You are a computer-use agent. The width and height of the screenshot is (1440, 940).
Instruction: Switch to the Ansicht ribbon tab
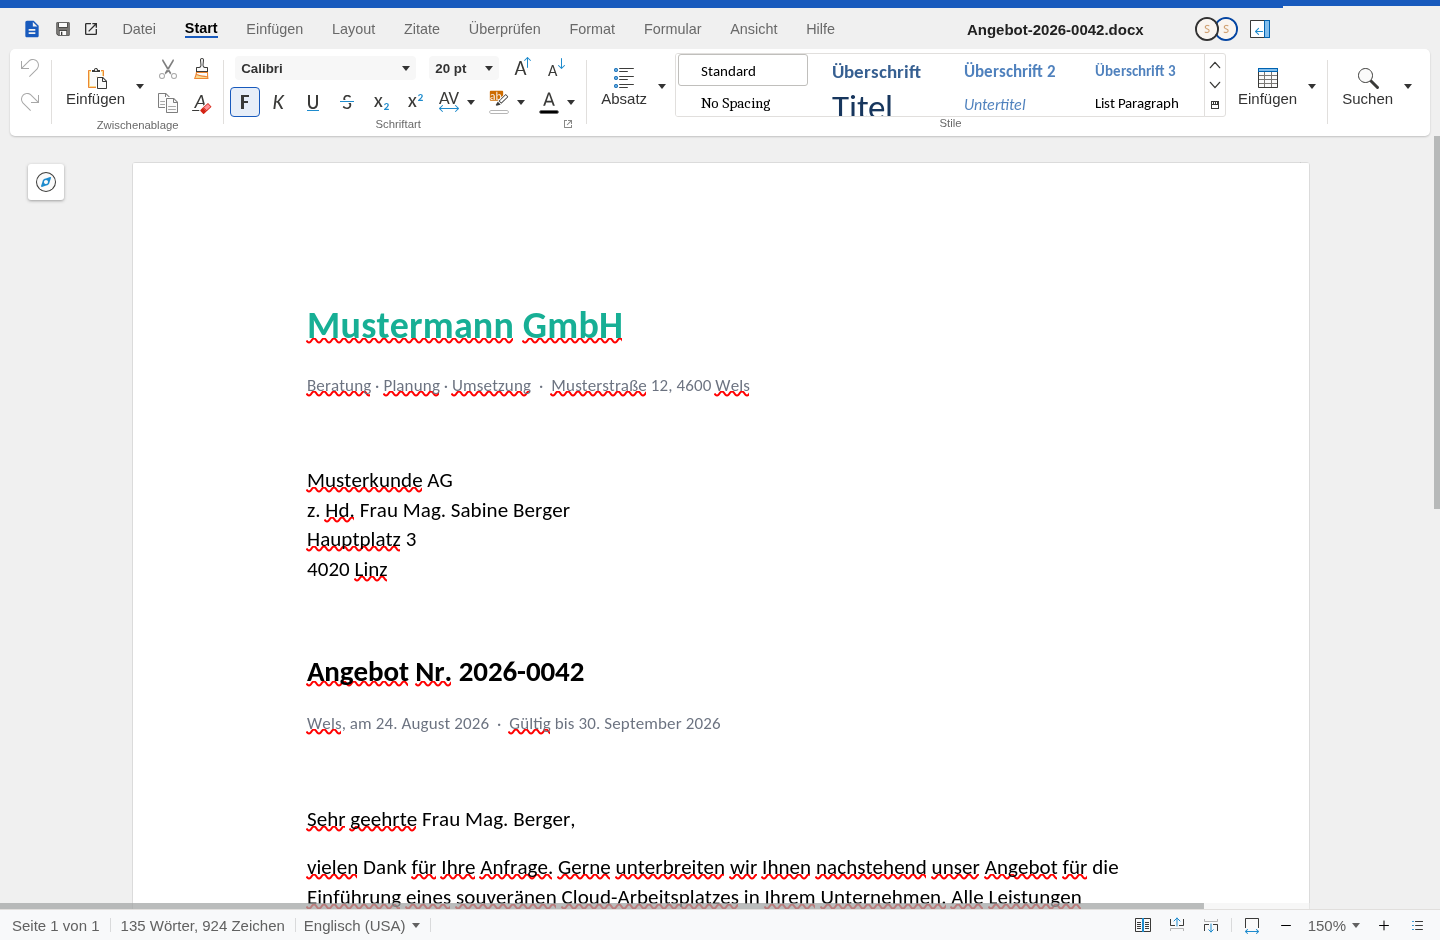pos(754,29)
